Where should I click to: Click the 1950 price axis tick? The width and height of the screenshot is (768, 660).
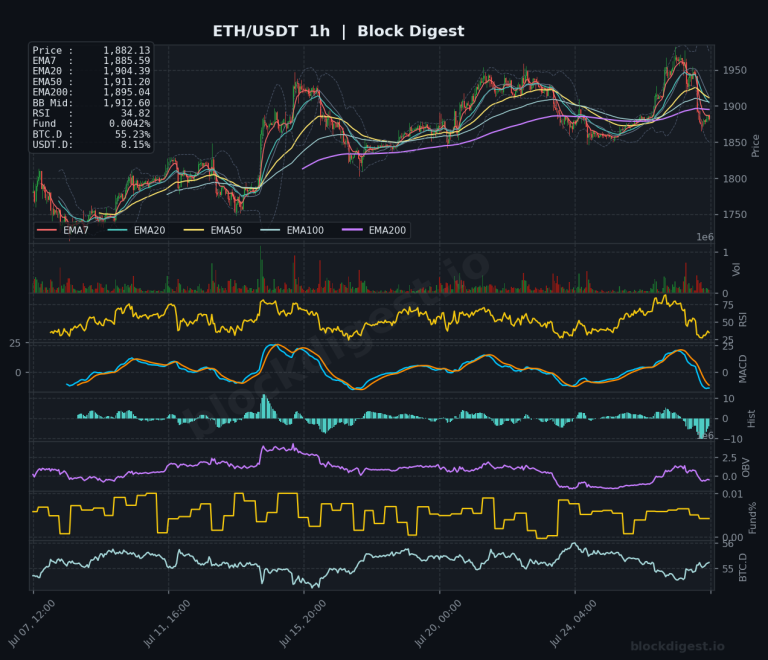click(735, 71)
